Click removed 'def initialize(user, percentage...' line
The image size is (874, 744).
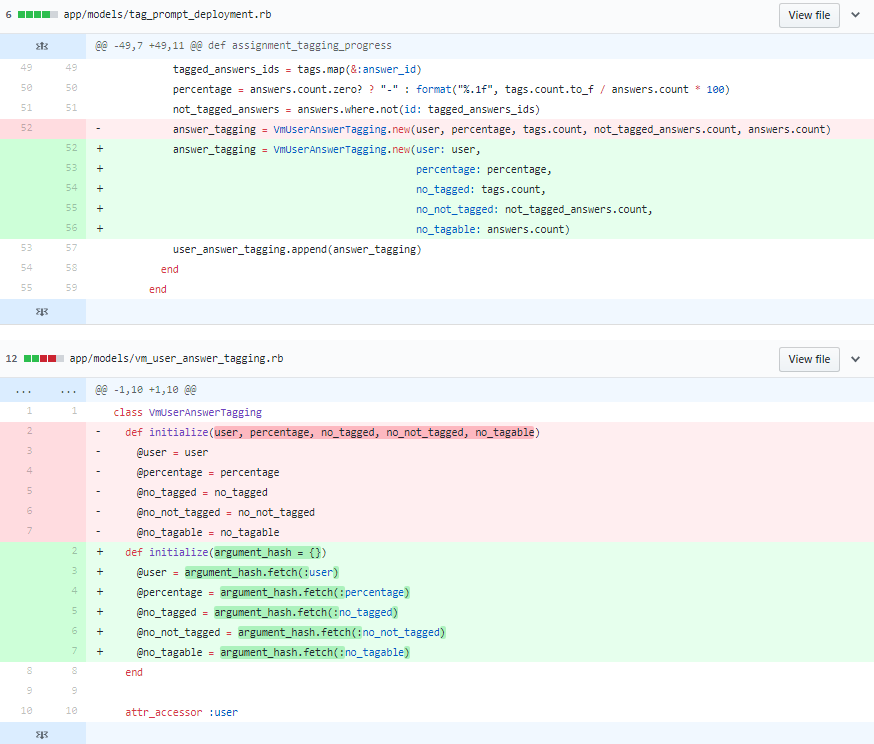480,432
